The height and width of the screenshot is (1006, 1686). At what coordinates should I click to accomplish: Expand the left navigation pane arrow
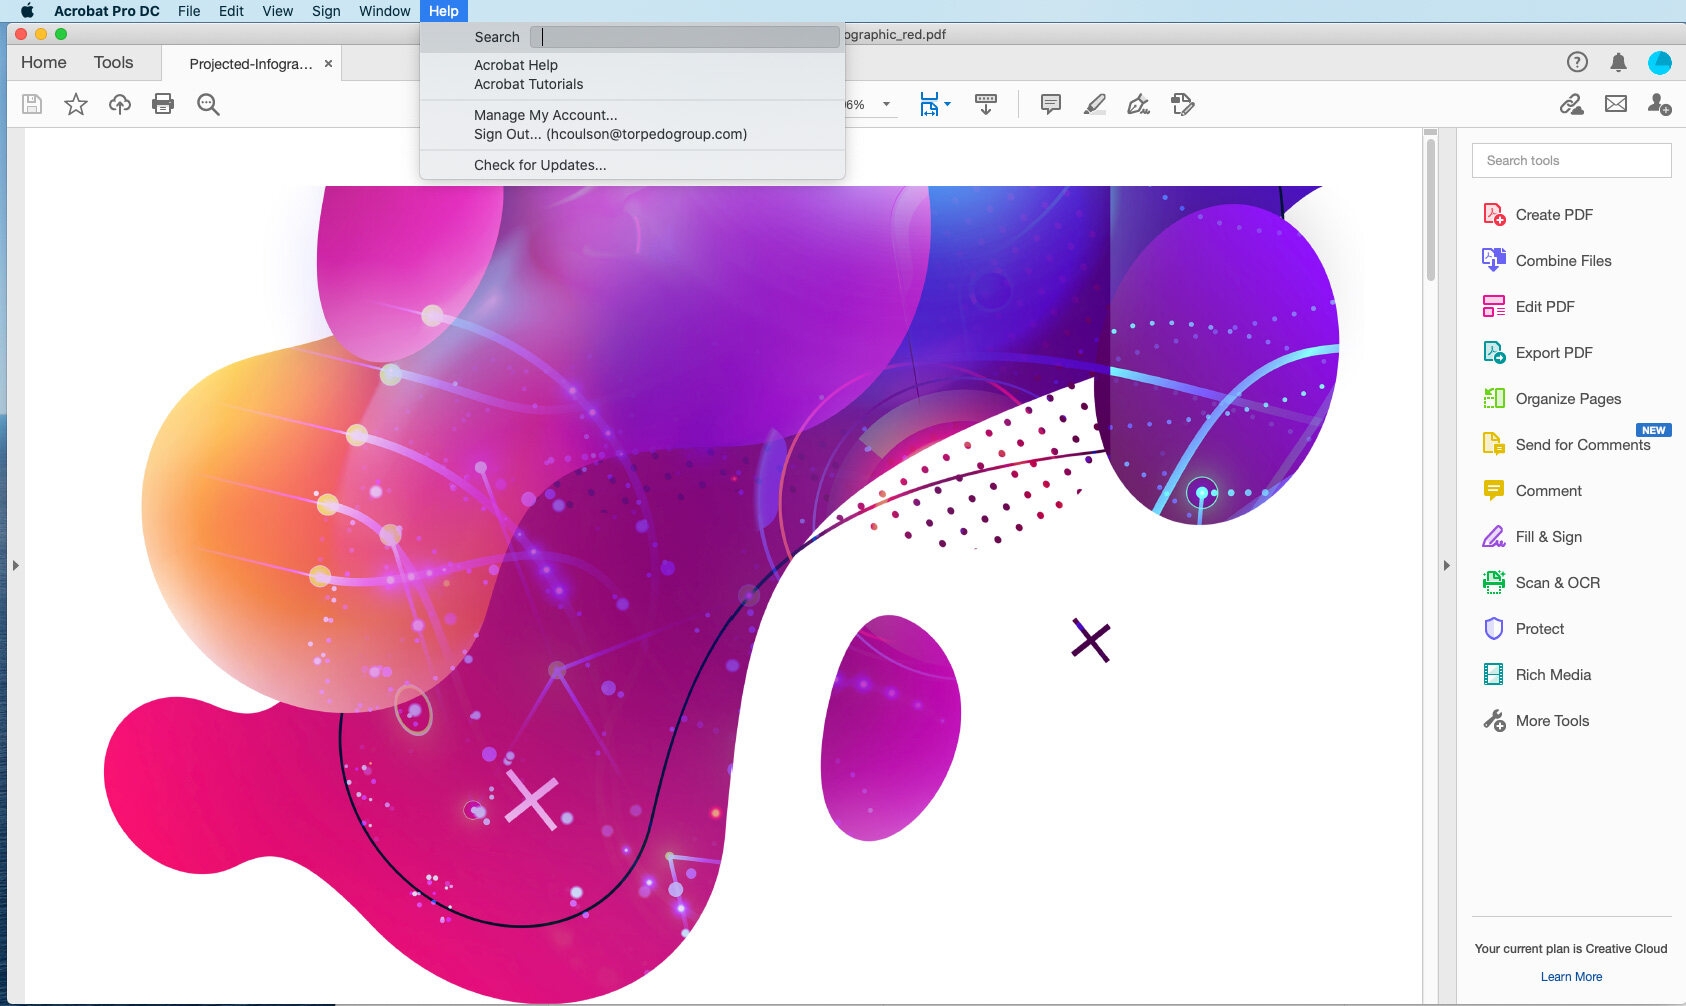pos(15,565)
